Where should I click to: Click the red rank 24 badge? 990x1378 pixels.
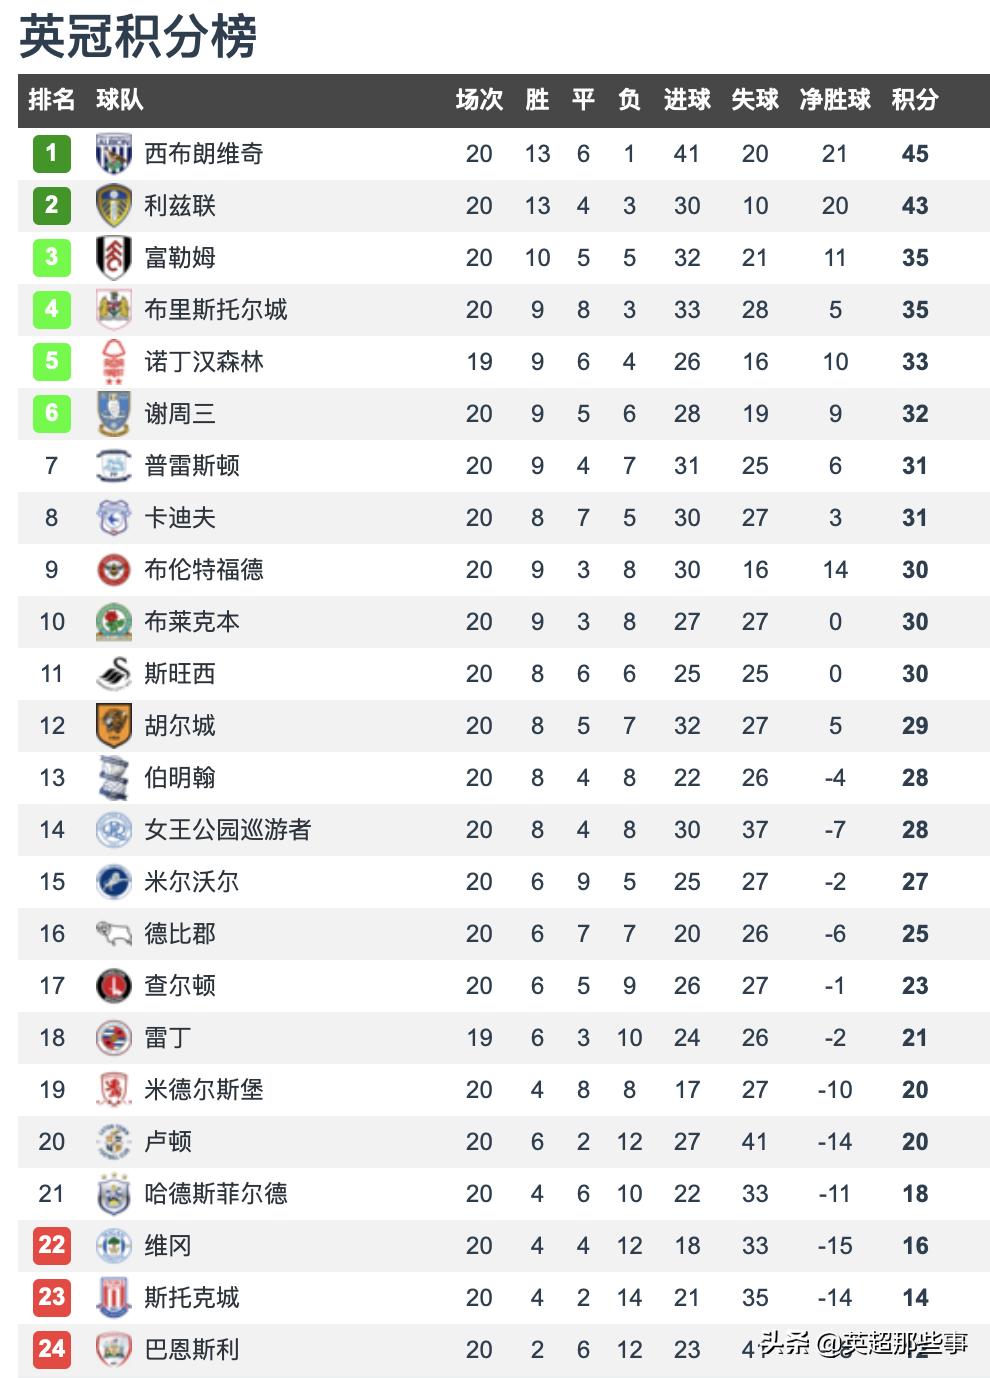pyautogui.click(x=52, y=1350)
